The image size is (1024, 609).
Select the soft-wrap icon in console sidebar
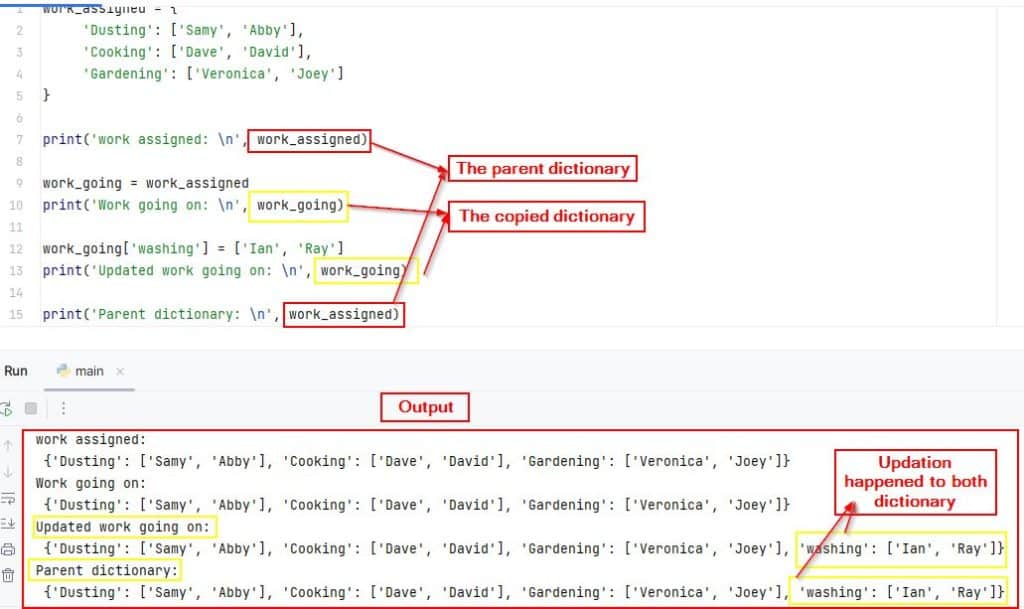(x=10, y=498)
